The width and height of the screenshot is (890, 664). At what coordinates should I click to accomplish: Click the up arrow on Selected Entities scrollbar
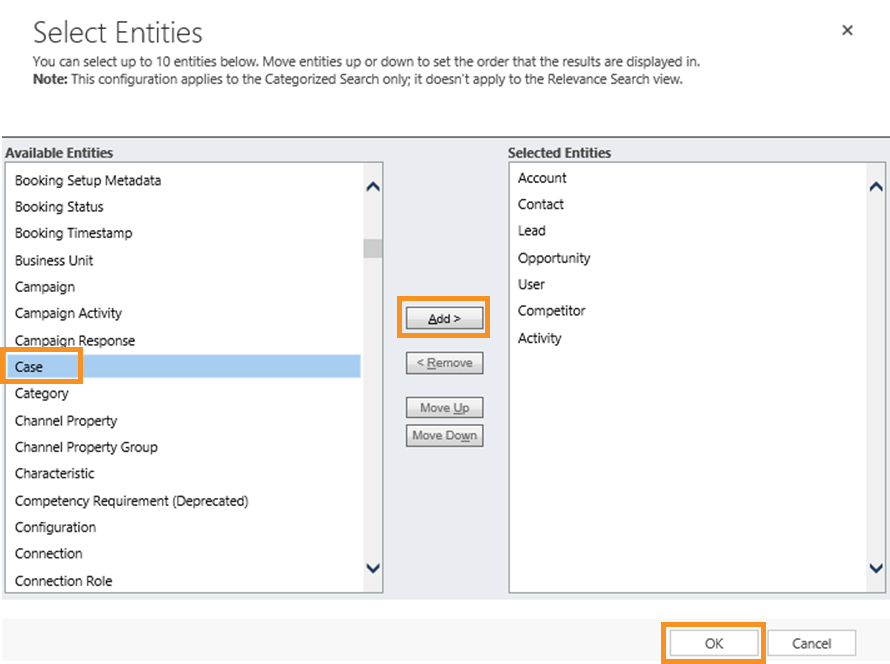877,185
